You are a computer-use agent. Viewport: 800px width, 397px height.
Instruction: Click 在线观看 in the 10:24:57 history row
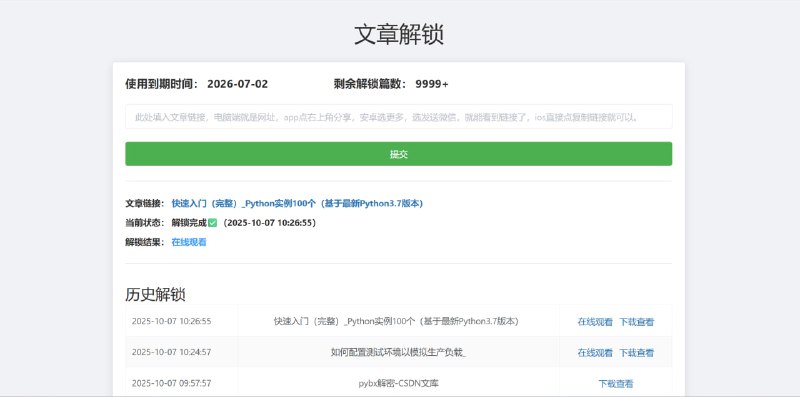point(595,353)
